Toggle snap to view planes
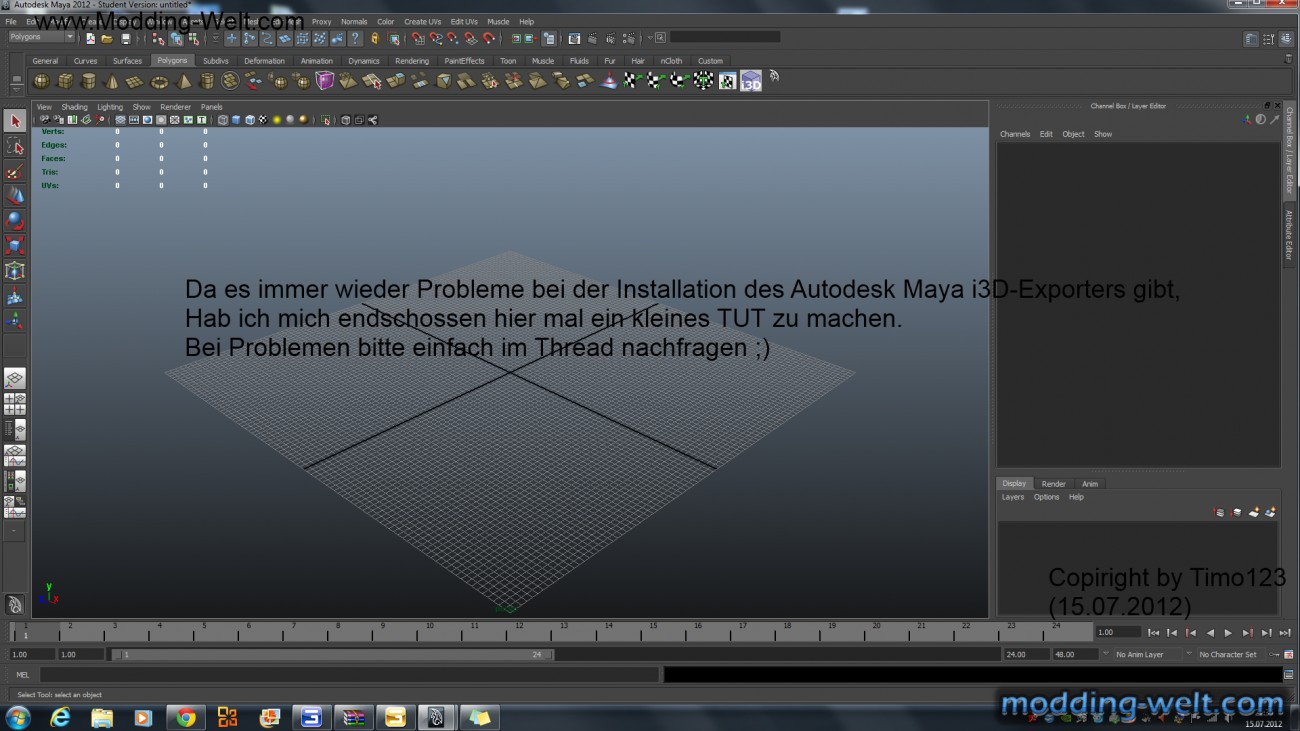The width and height of the screenshot is (1300, 731). tap(471, 39)
